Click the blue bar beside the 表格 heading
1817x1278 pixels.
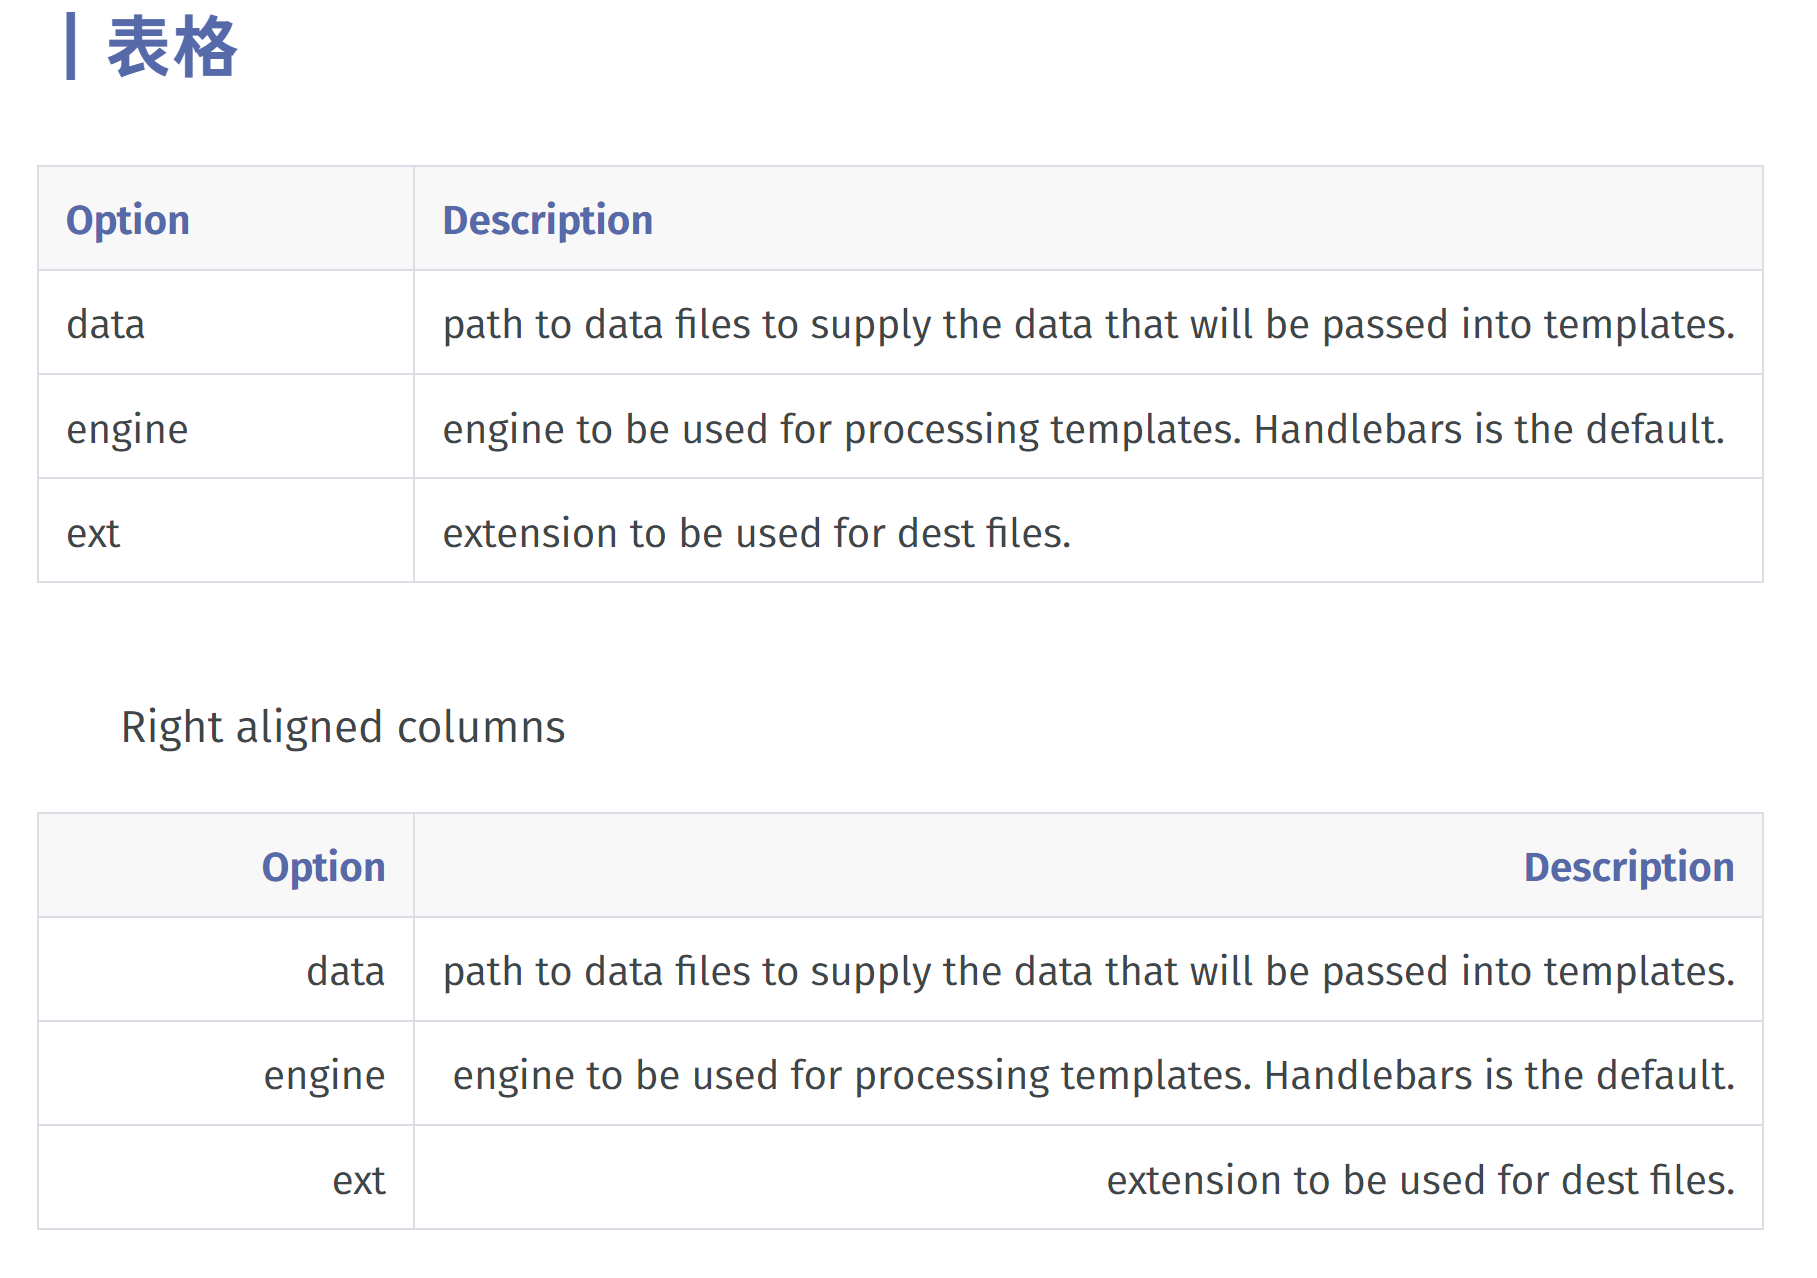(x=71, y=46)
